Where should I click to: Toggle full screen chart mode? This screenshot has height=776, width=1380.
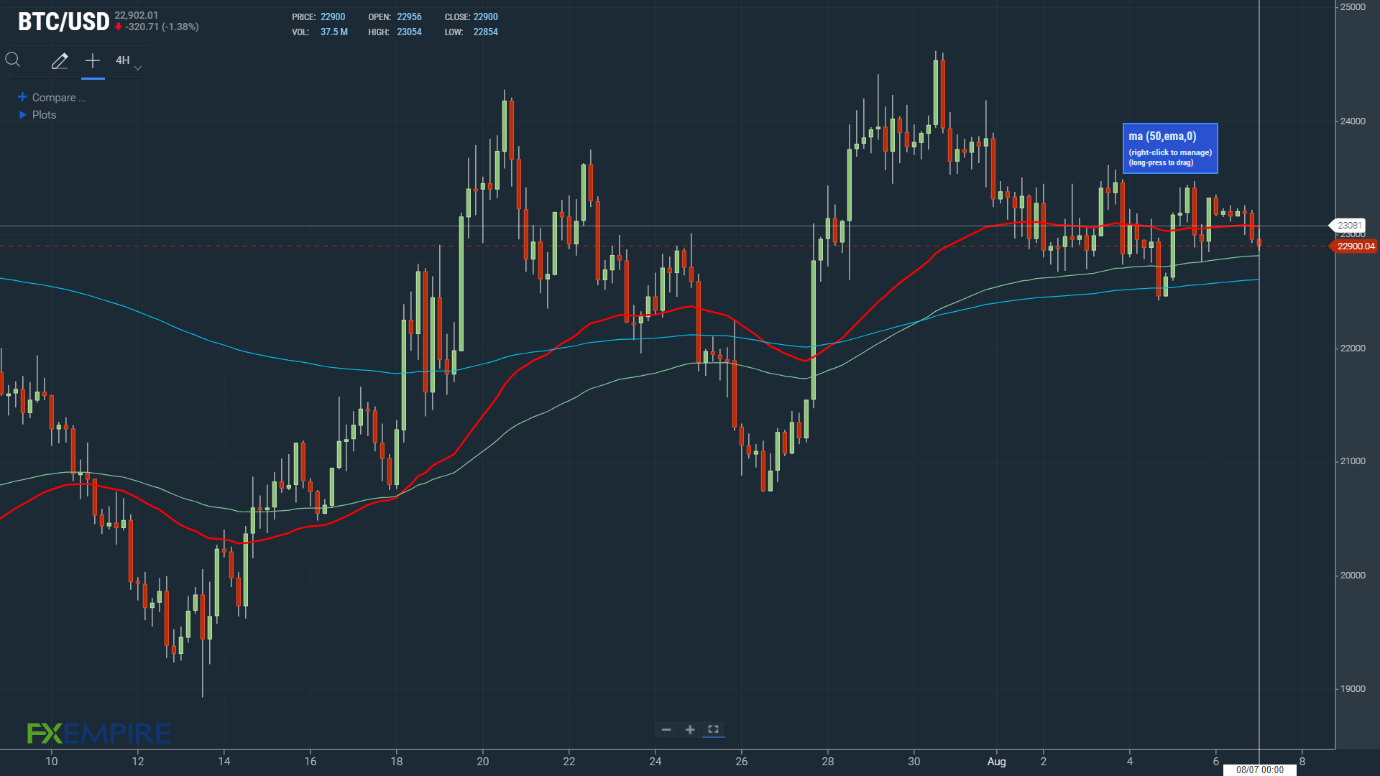pos(713,730)
